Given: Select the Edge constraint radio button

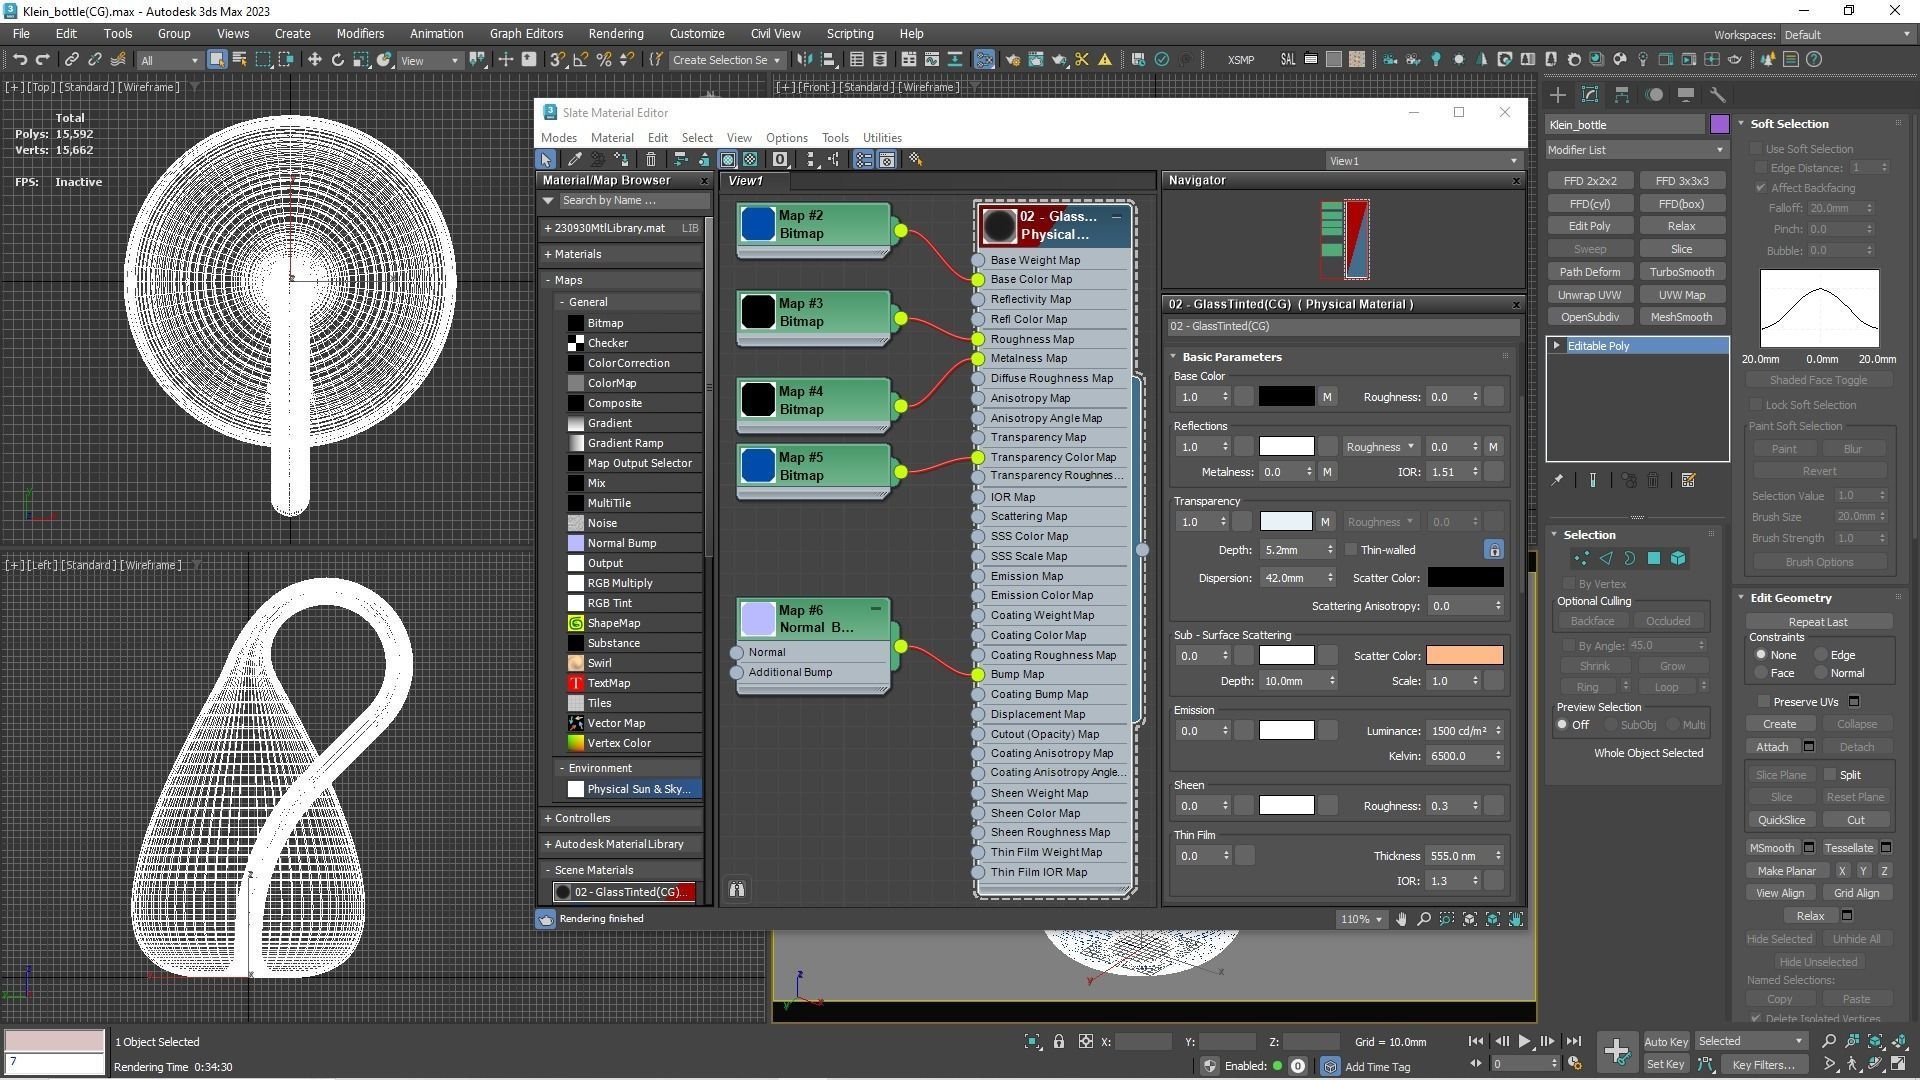Looking at the screenshot, I should (x=1821, y=655).
